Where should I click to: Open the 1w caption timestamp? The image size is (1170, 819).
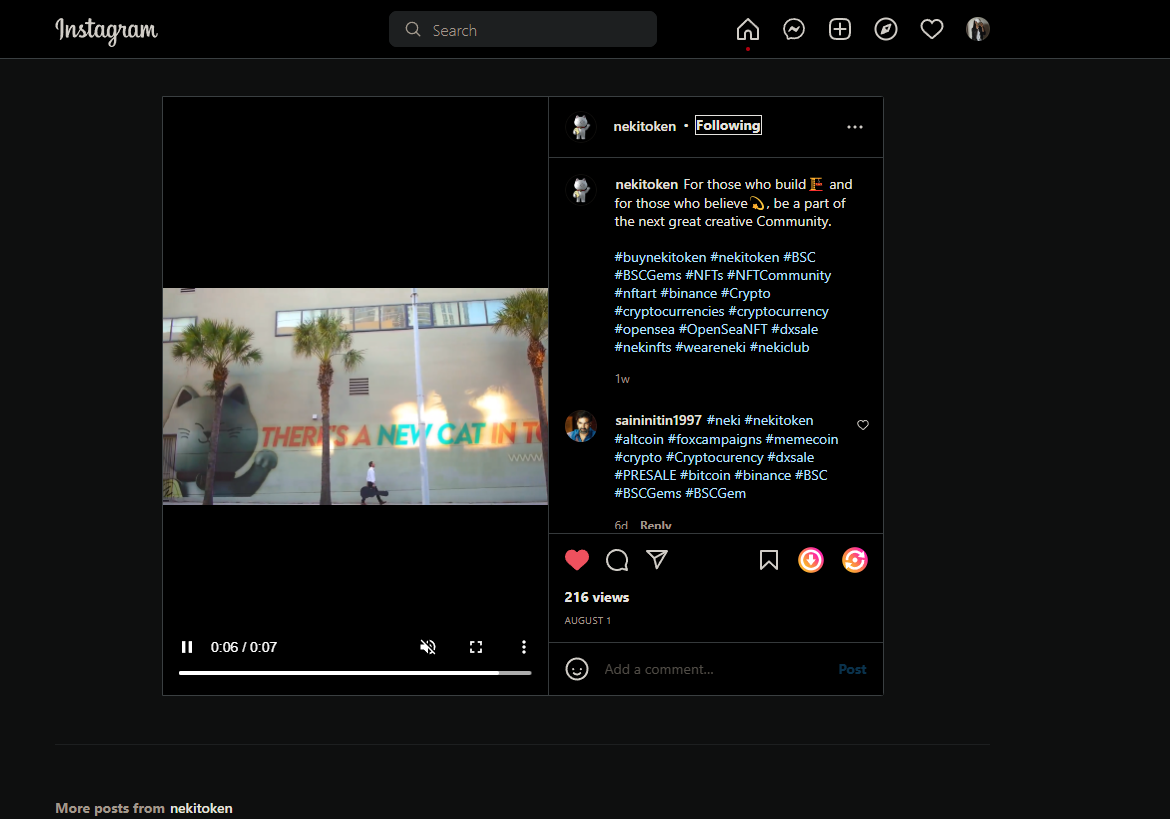[x=622, y=379]
